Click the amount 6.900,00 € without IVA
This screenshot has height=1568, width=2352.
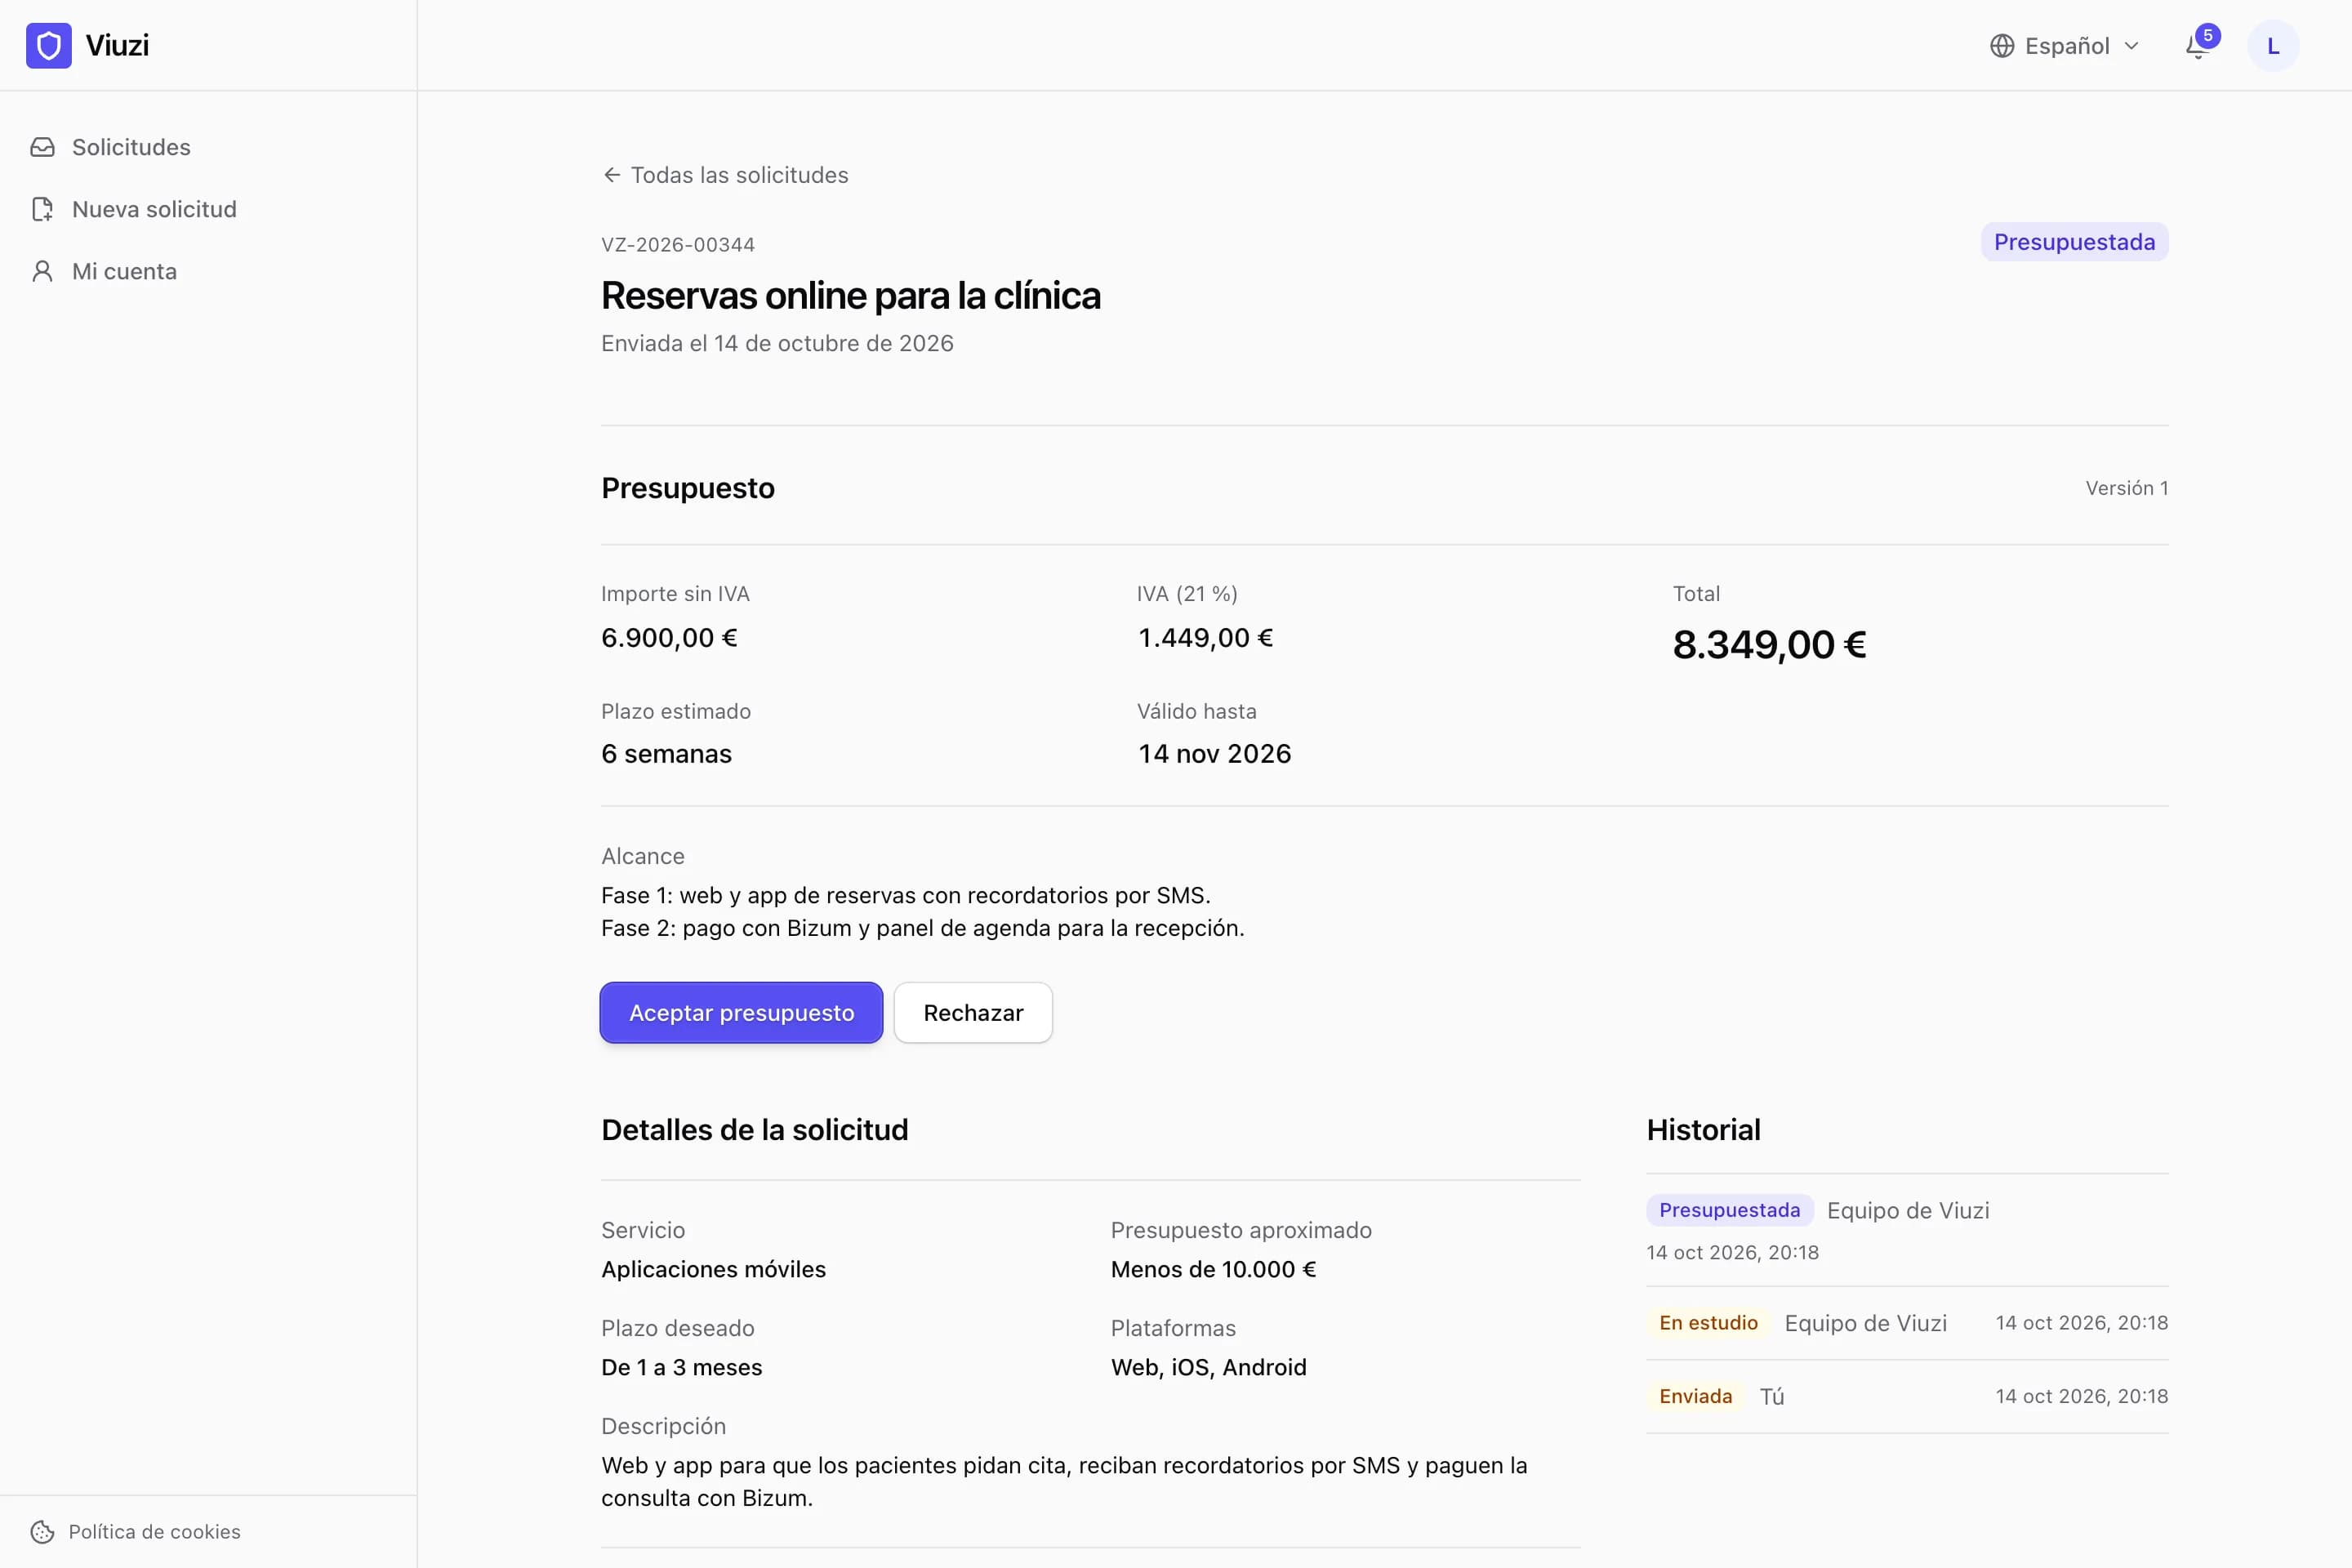coord(669,638)
